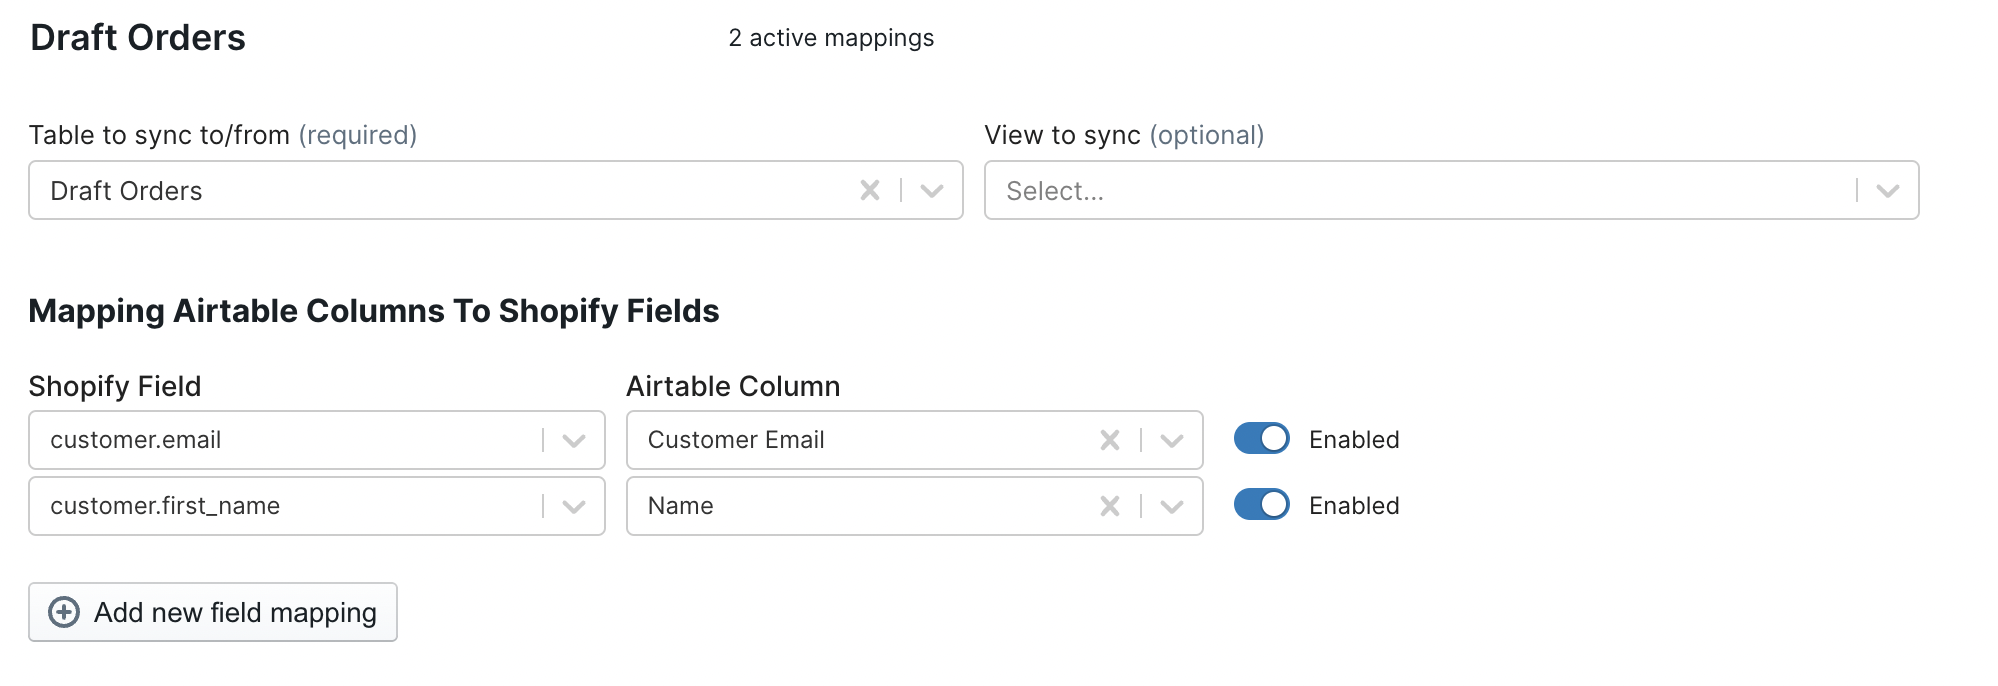
Task: Open the customer.first_name Shopify field chevron
Action: tap(574, 506)
